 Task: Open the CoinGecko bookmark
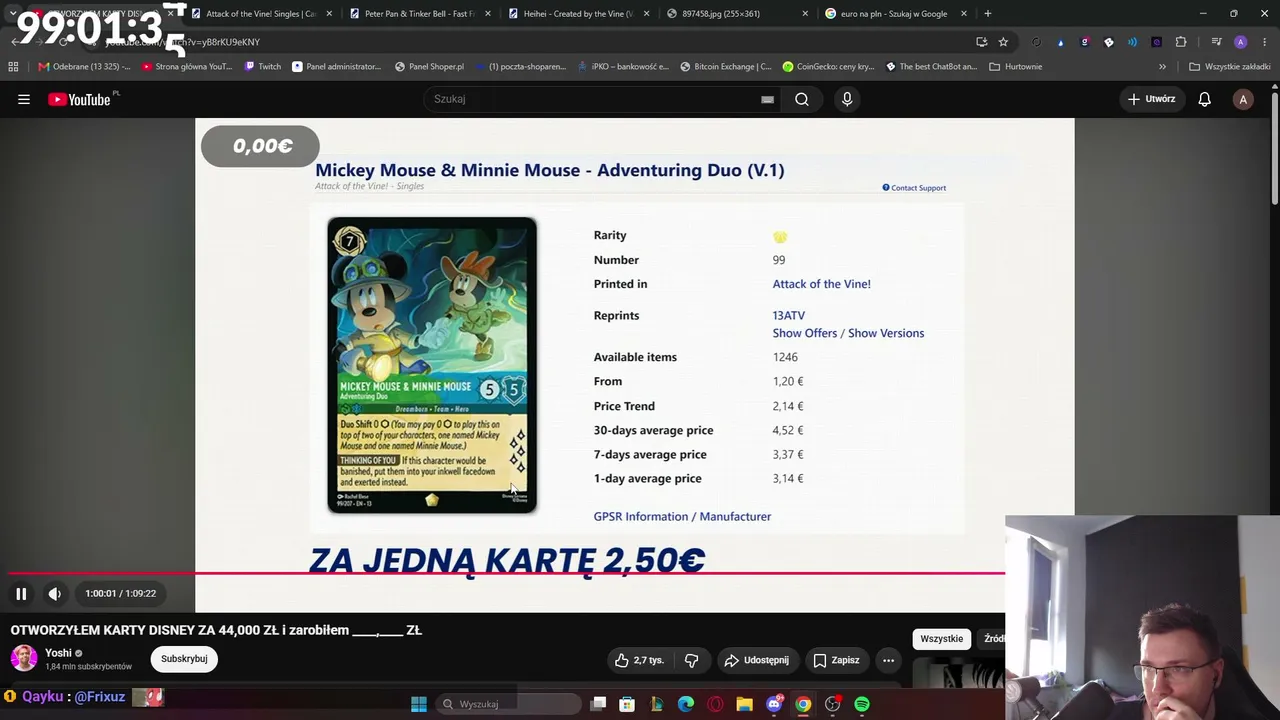click(x=828, y=67)
